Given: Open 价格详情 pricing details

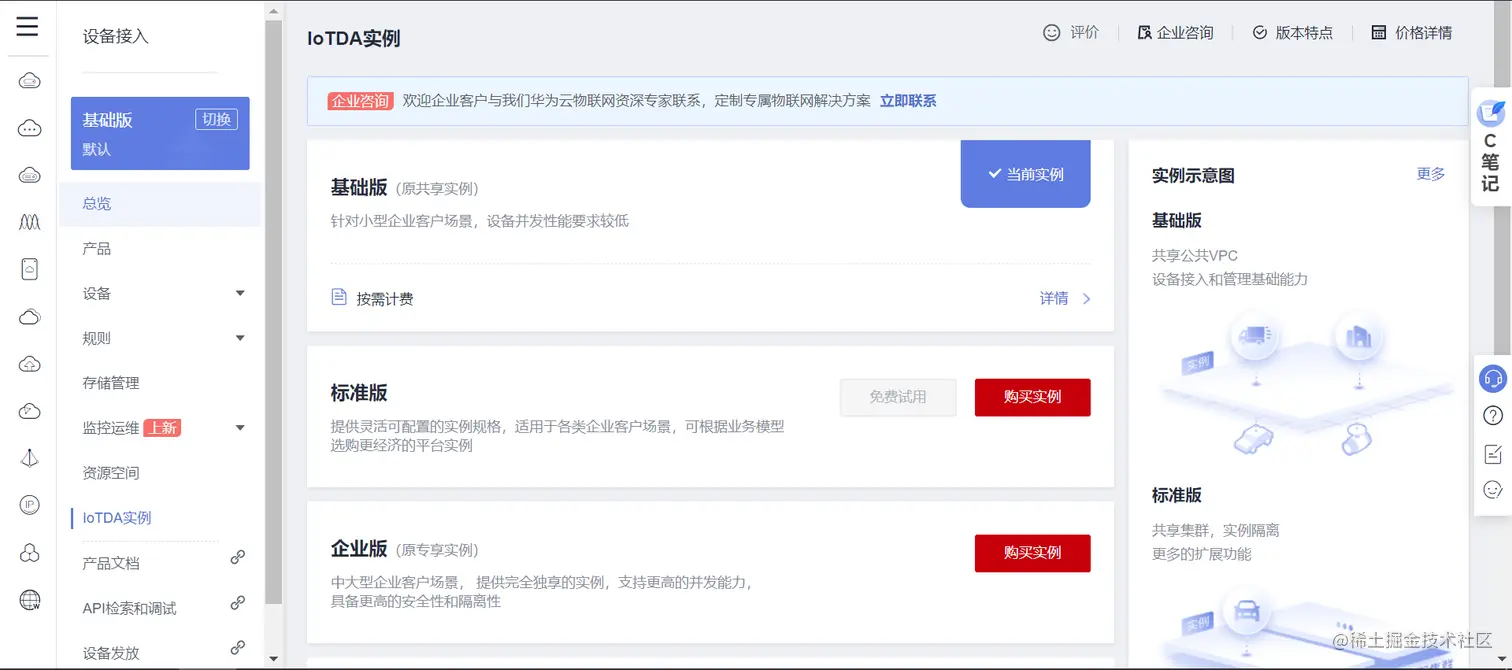Looking at the screenshot, I should coord(1412,33).
